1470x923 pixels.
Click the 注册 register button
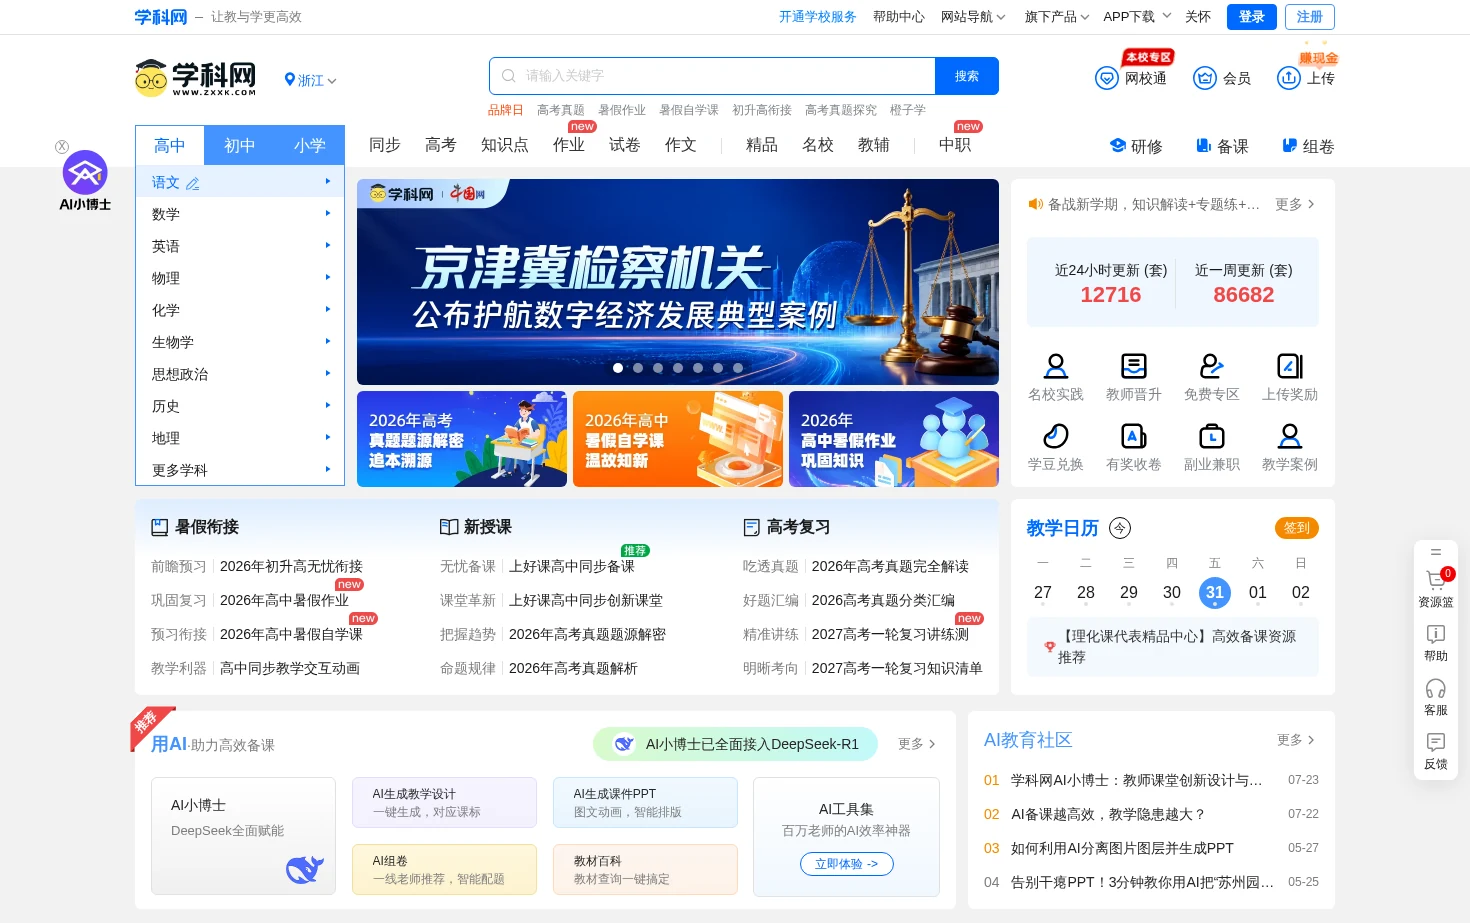1310,17
